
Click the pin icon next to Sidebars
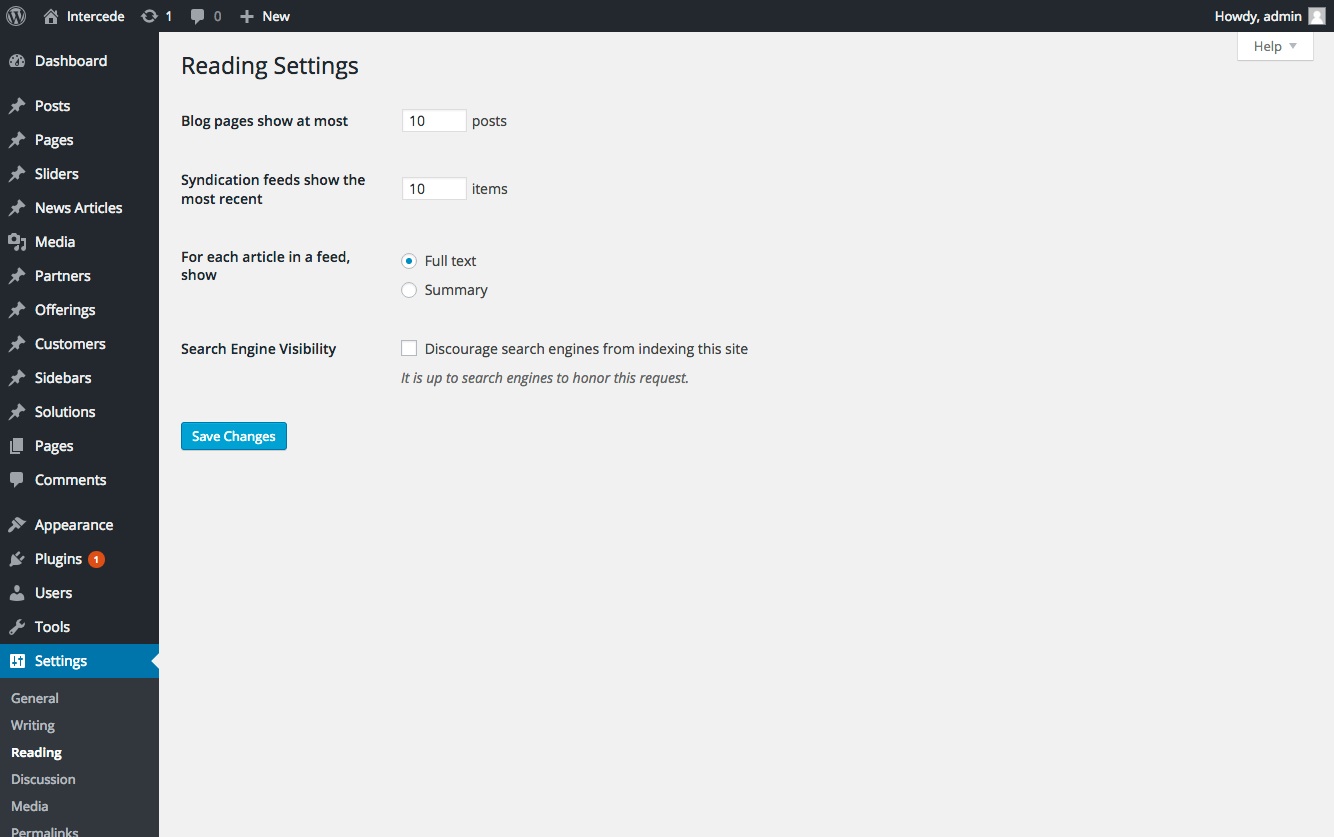tap(17, 378)
